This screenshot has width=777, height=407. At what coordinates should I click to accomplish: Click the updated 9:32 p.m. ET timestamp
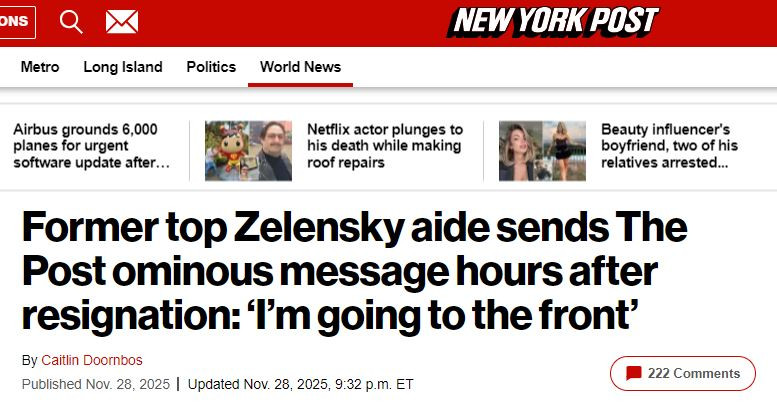(x=300, y=384)
